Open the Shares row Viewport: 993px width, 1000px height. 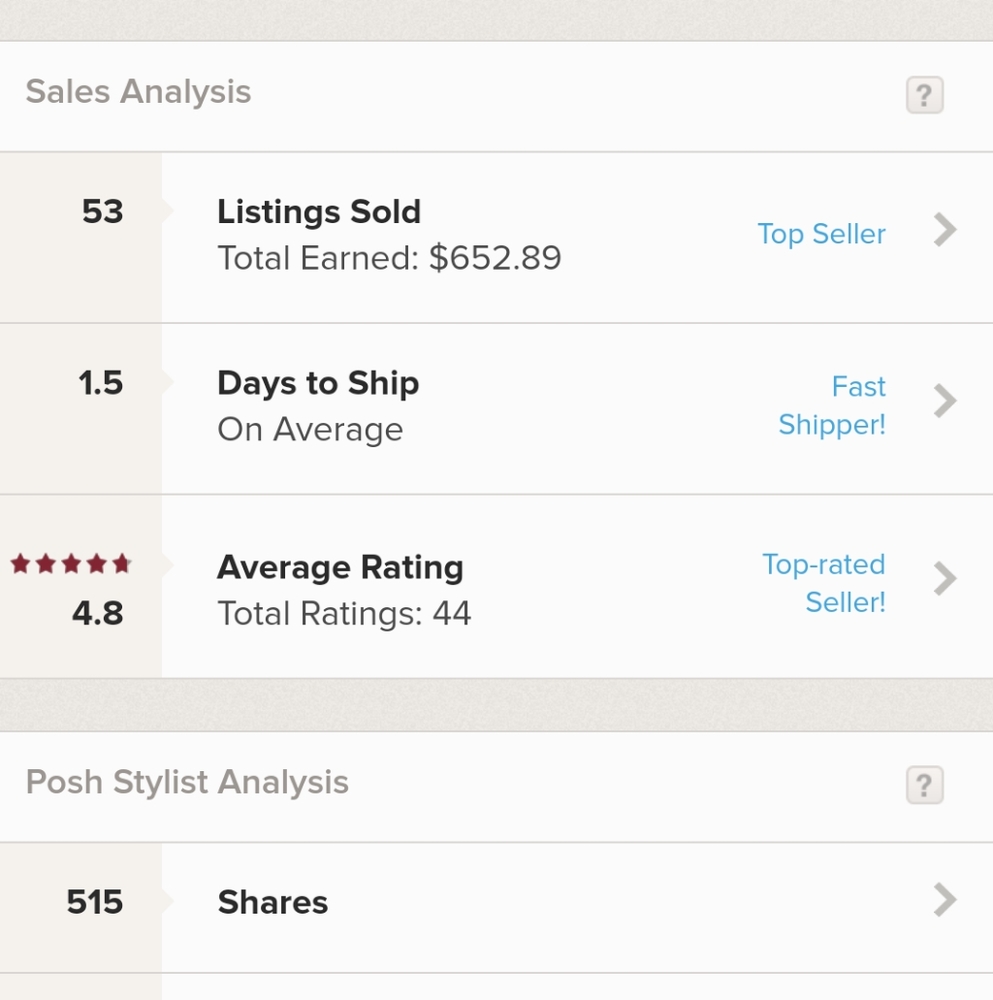(273, 903)
